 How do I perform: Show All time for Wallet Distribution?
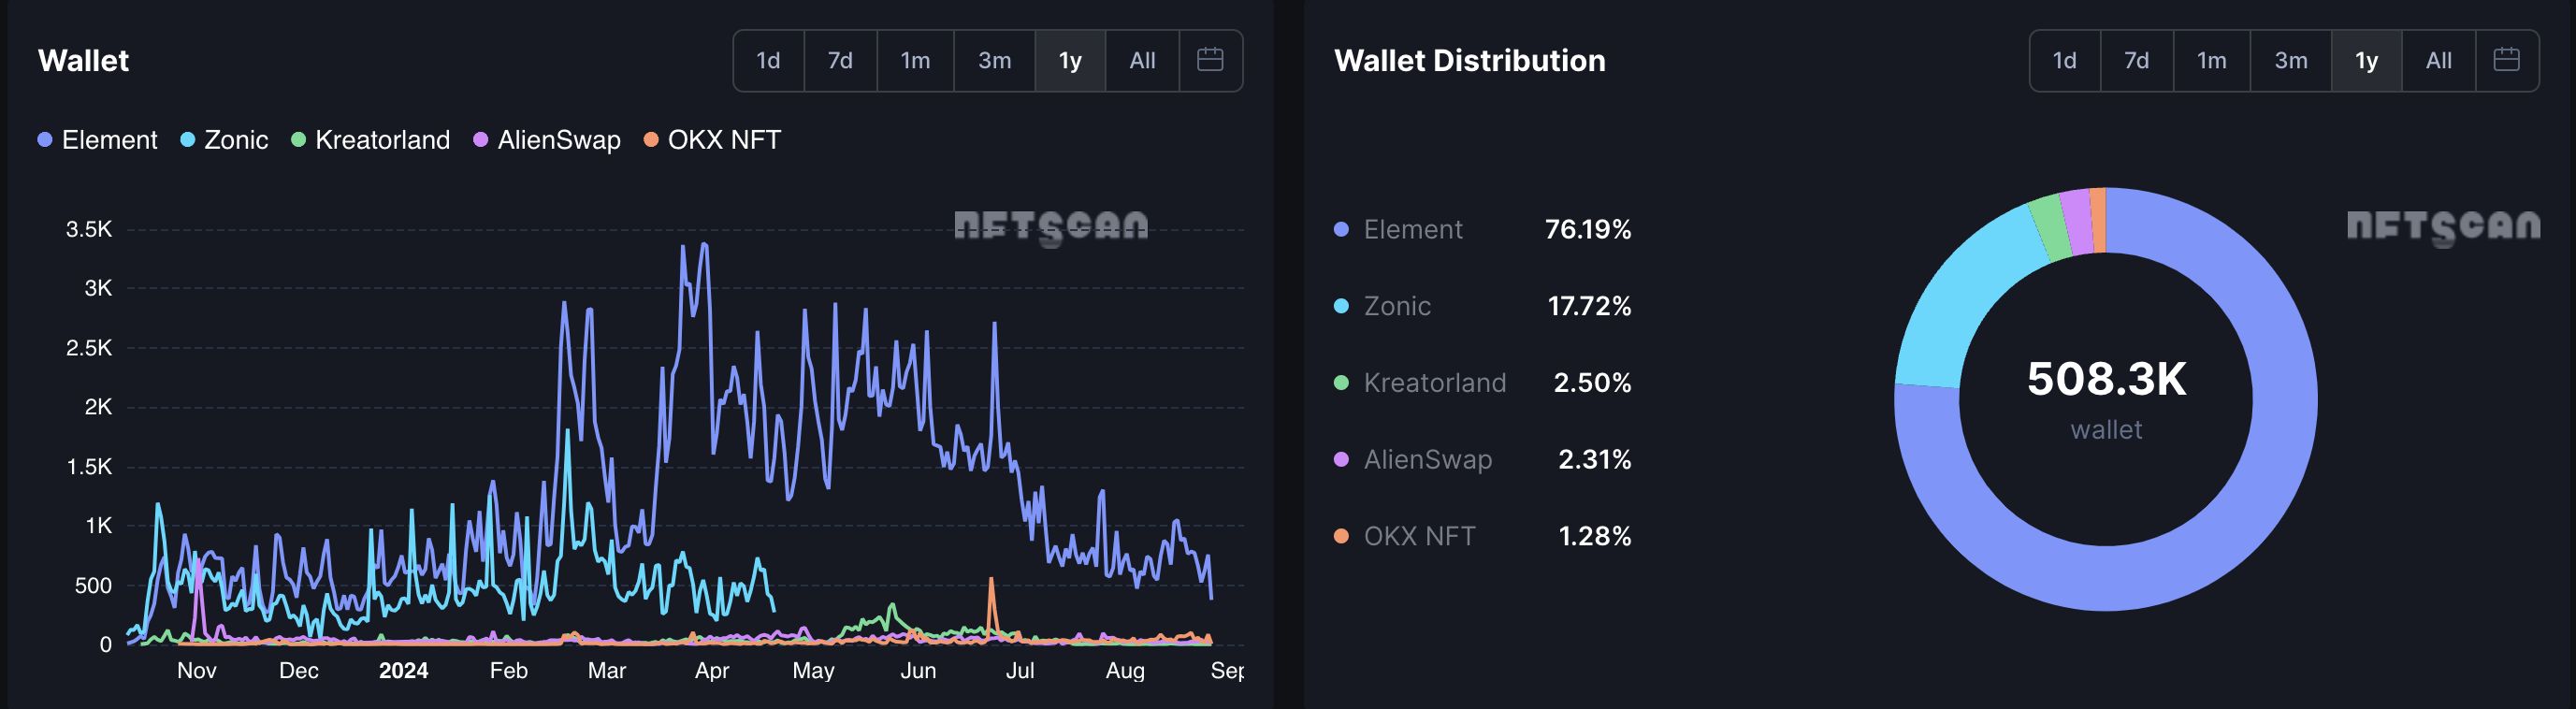[2439, 61]
